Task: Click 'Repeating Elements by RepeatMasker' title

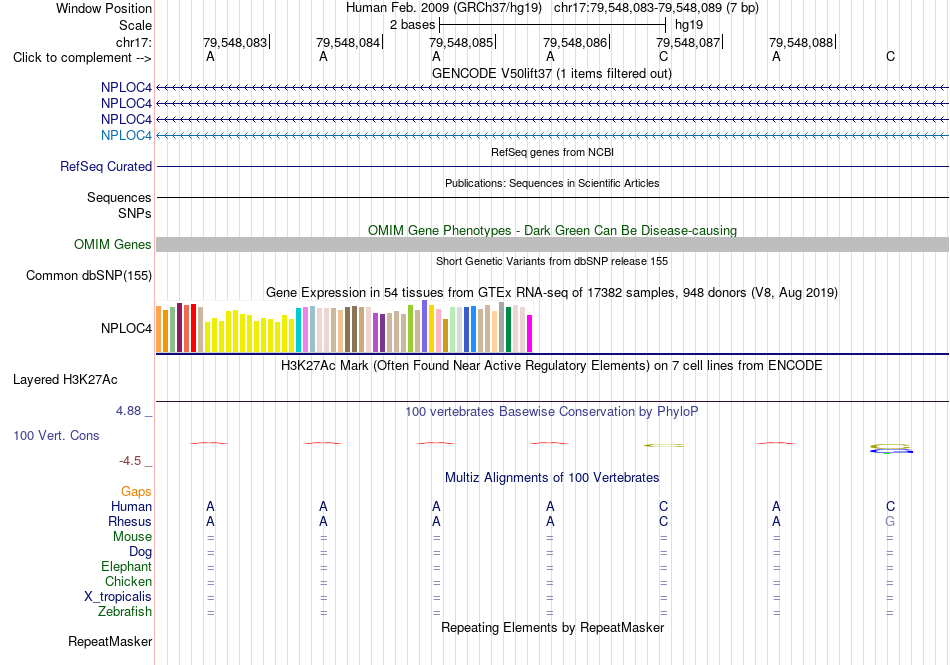Action: click(x=553, y=627)
